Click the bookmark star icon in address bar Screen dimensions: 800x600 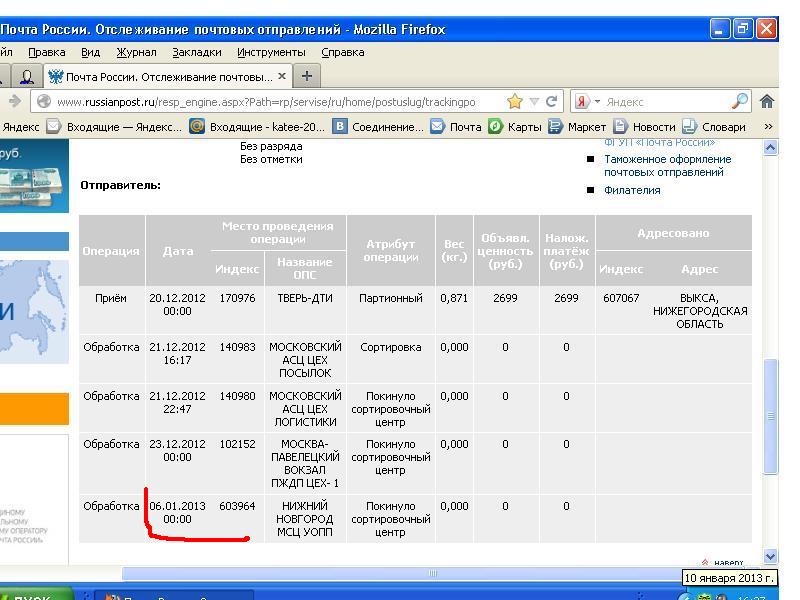[x=515, y=102]
